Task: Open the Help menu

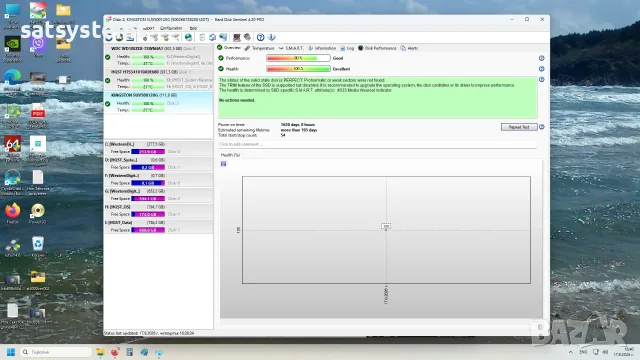Action: click(x=193, y=28)
